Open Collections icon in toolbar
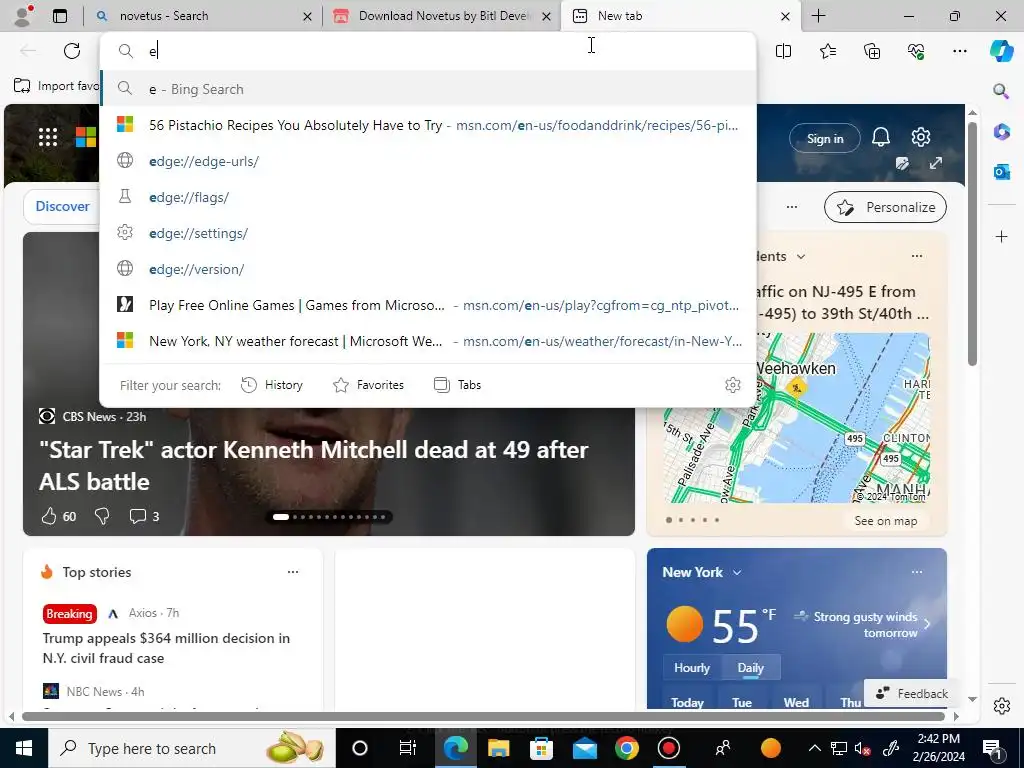 coord(872,51)
